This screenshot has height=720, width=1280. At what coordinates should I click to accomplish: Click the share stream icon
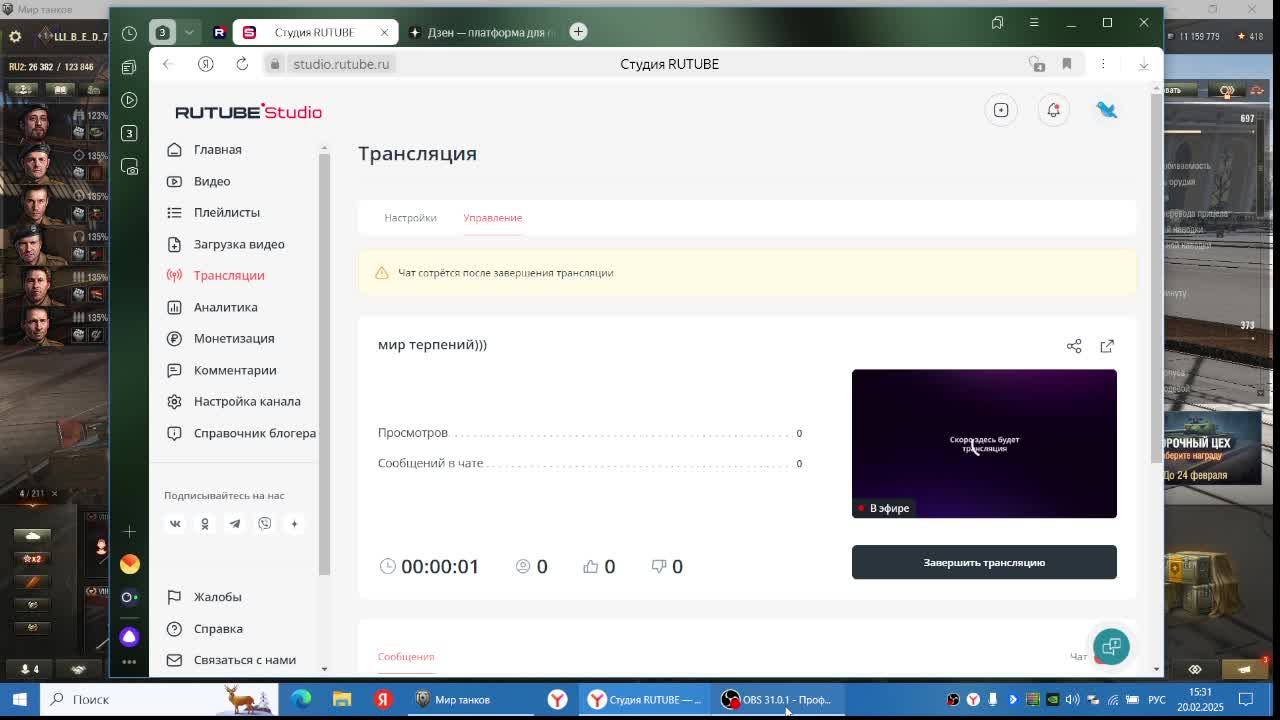tap(1074, 346)
